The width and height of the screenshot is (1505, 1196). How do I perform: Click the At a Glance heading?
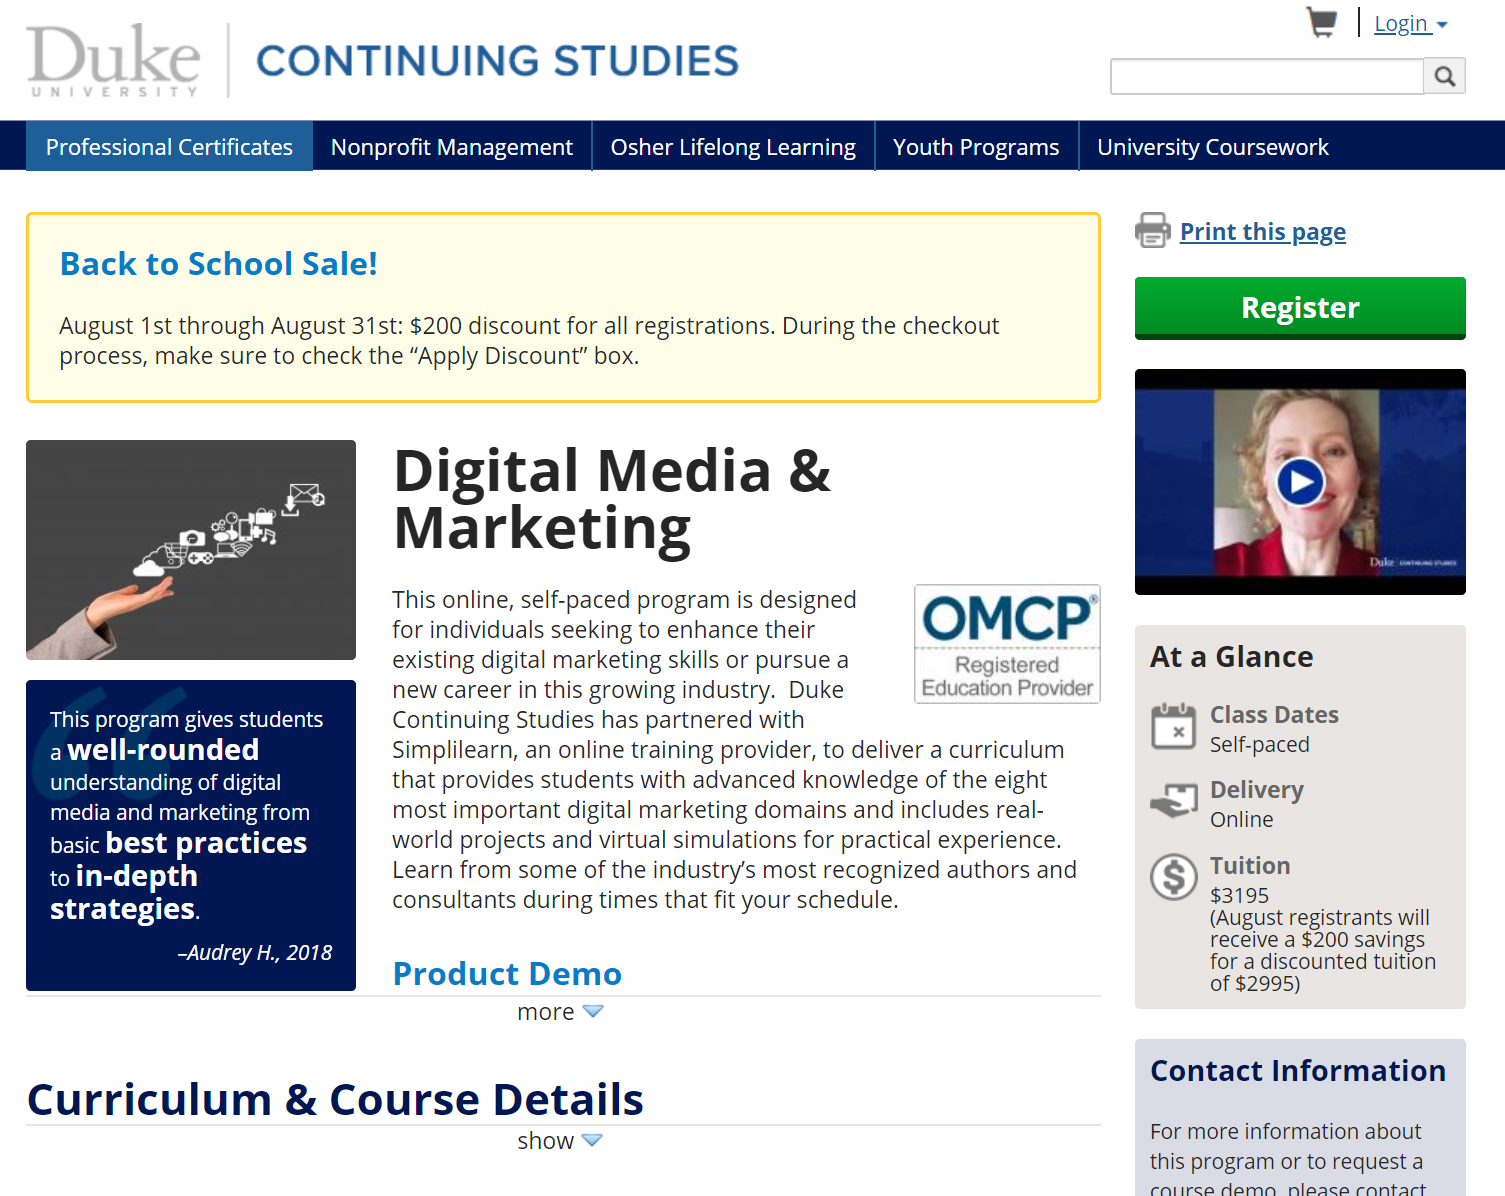click(1232, 657)
